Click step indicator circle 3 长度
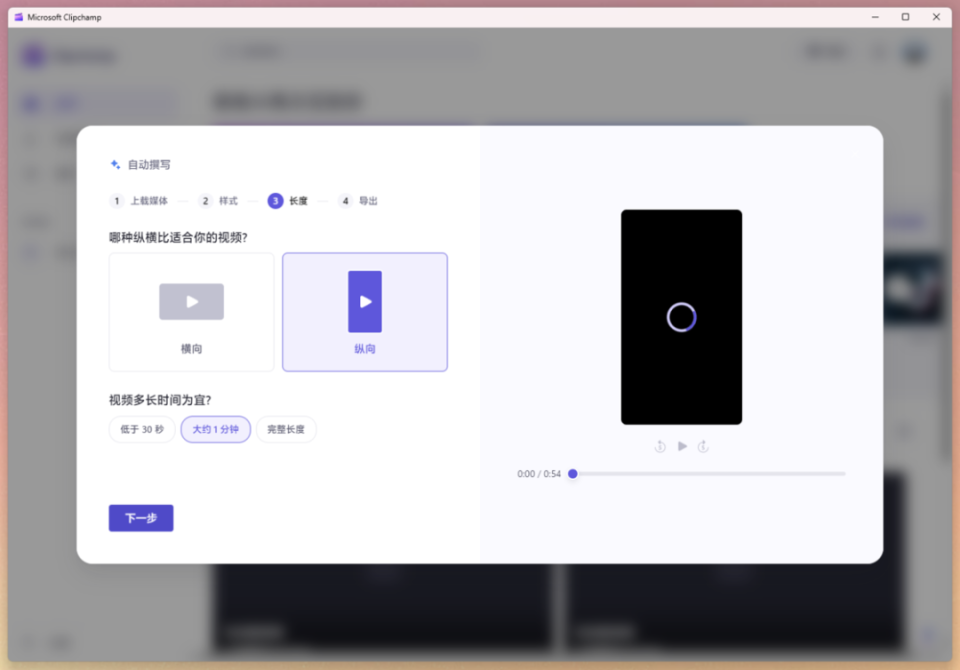 point(277,201)
